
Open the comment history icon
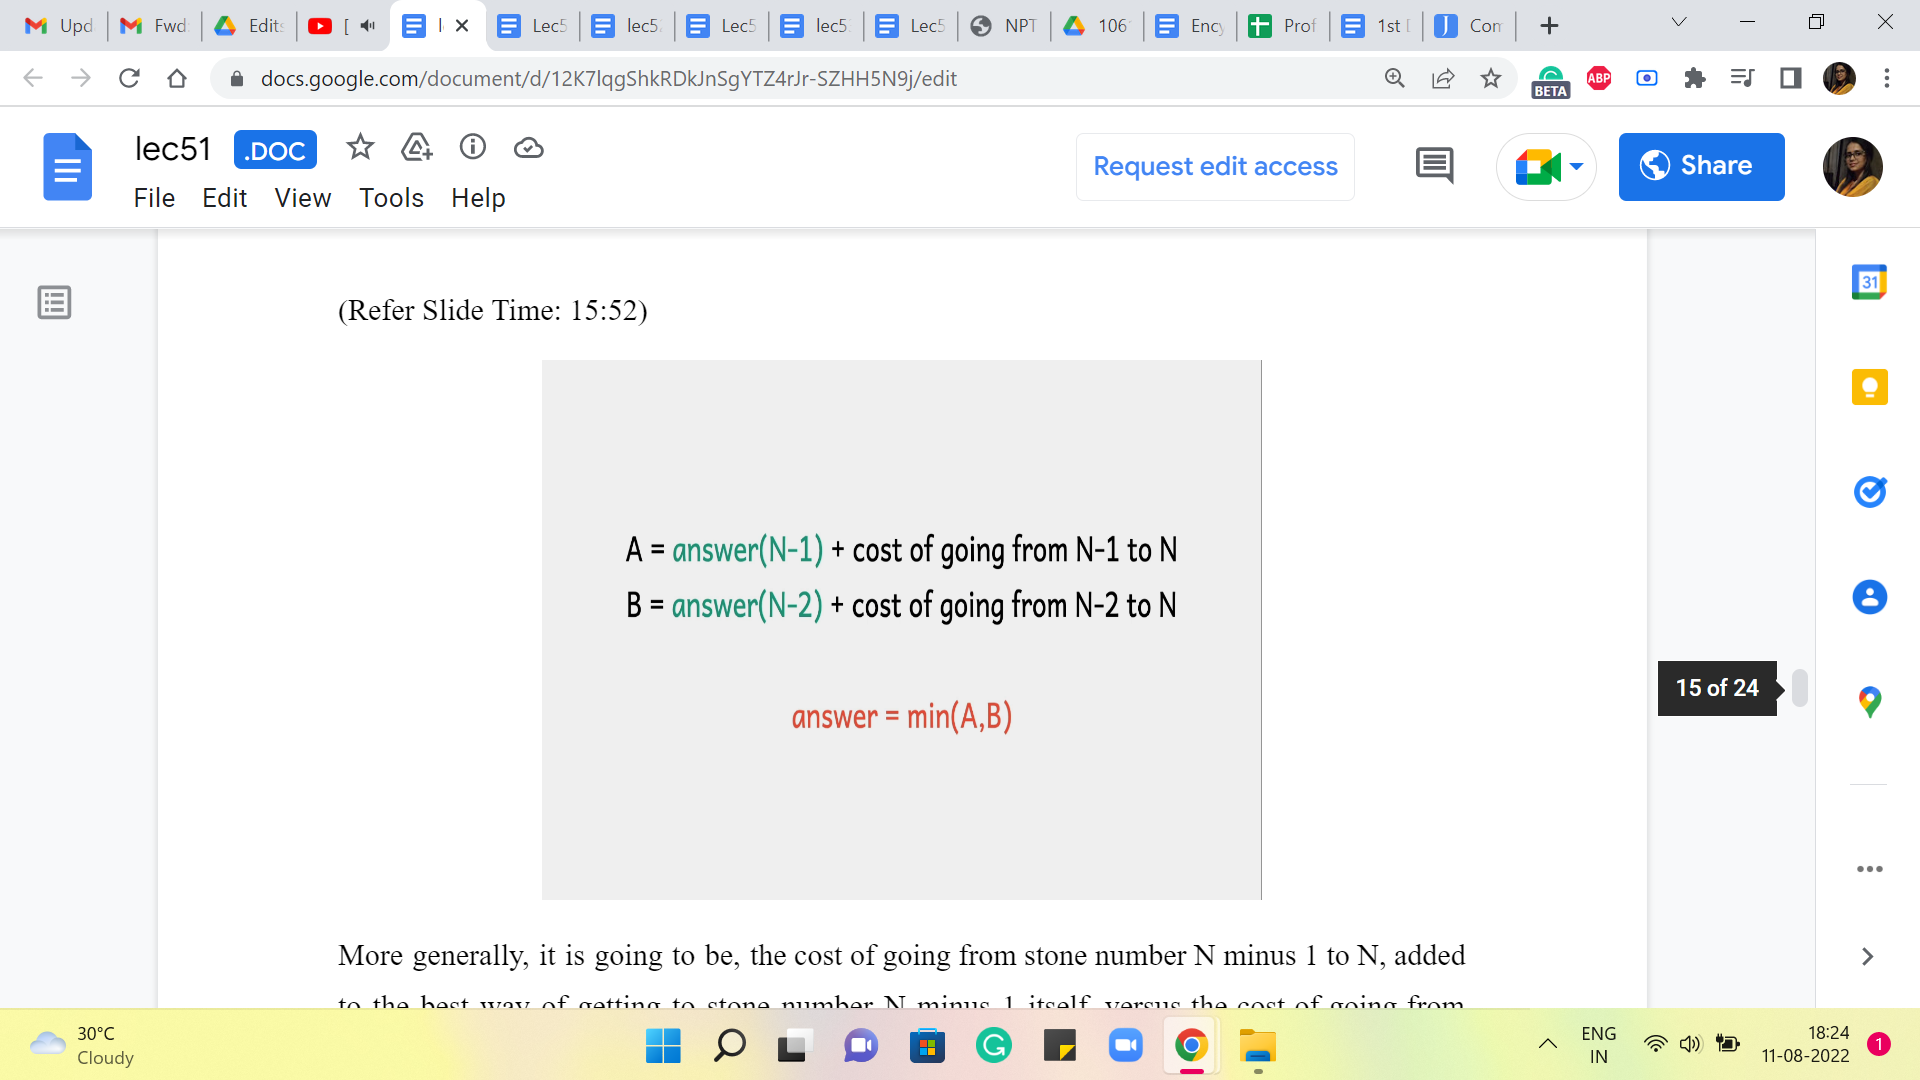click(x=1434, y=166)
